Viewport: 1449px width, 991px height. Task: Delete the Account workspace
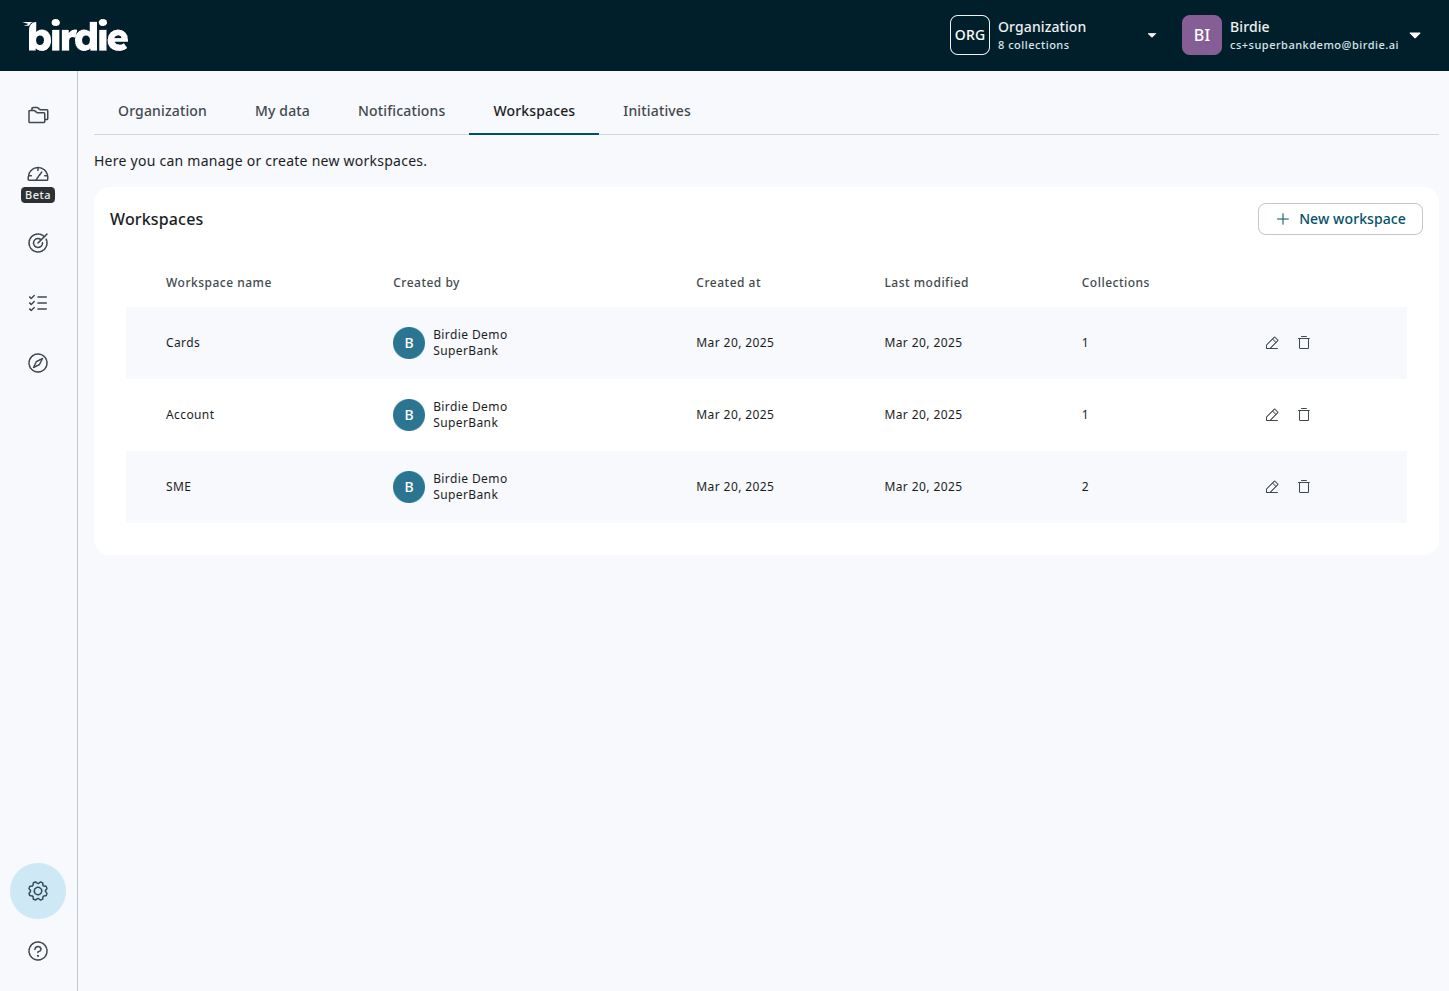1304,415
